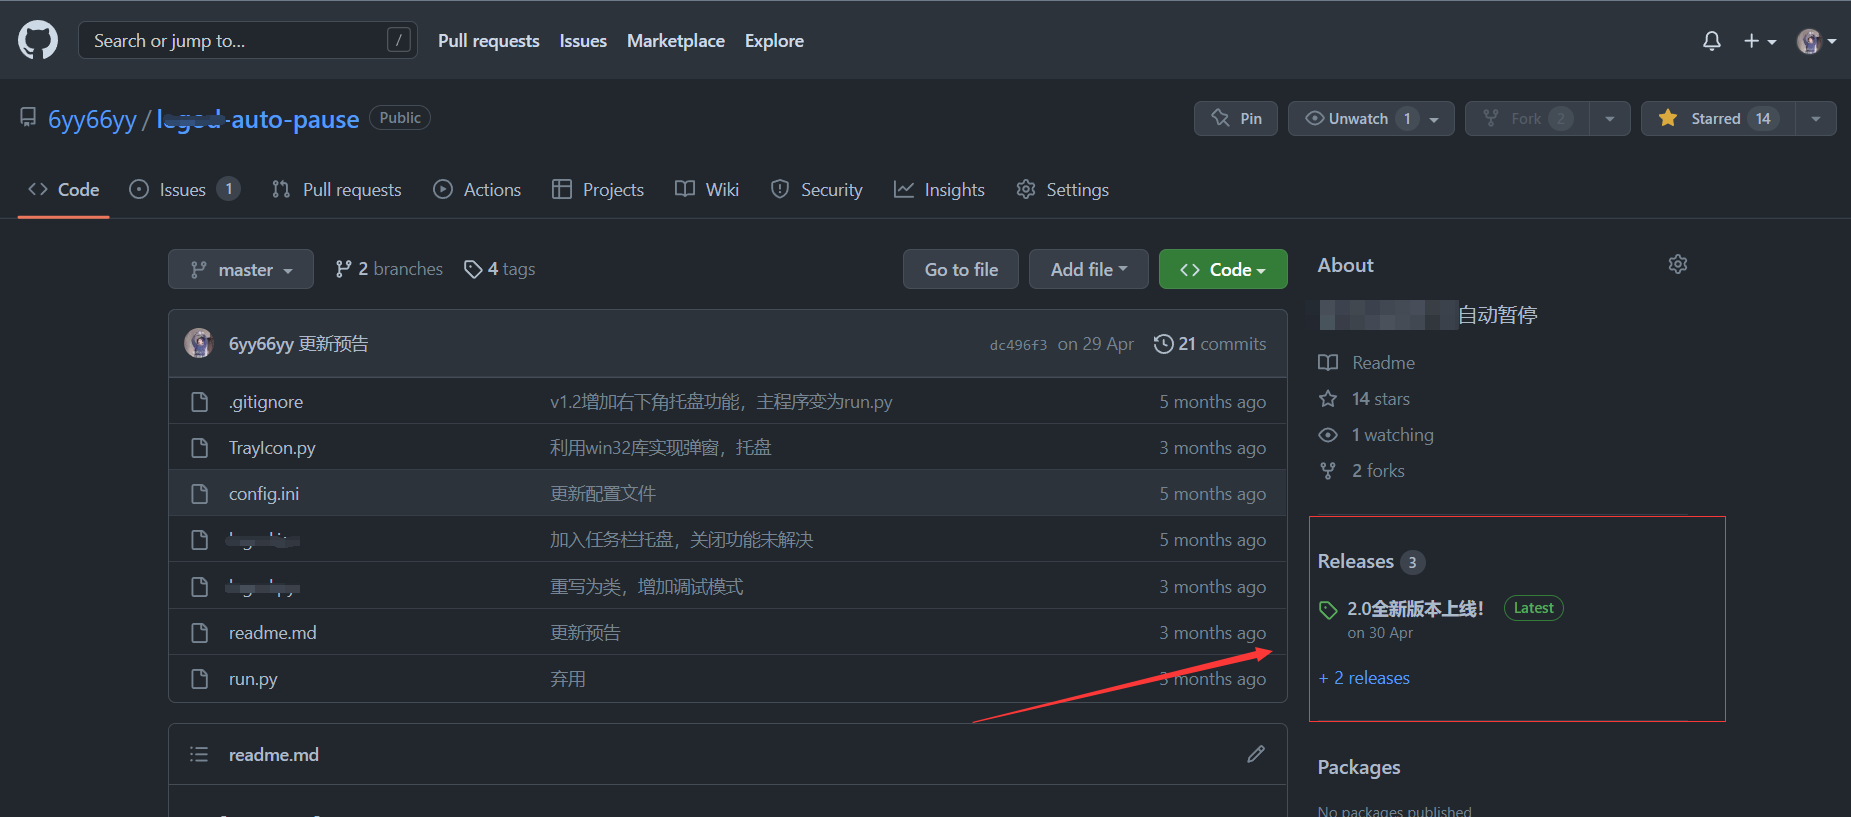Focus the Search or jump to field
1851x817 pixels.
248,40
